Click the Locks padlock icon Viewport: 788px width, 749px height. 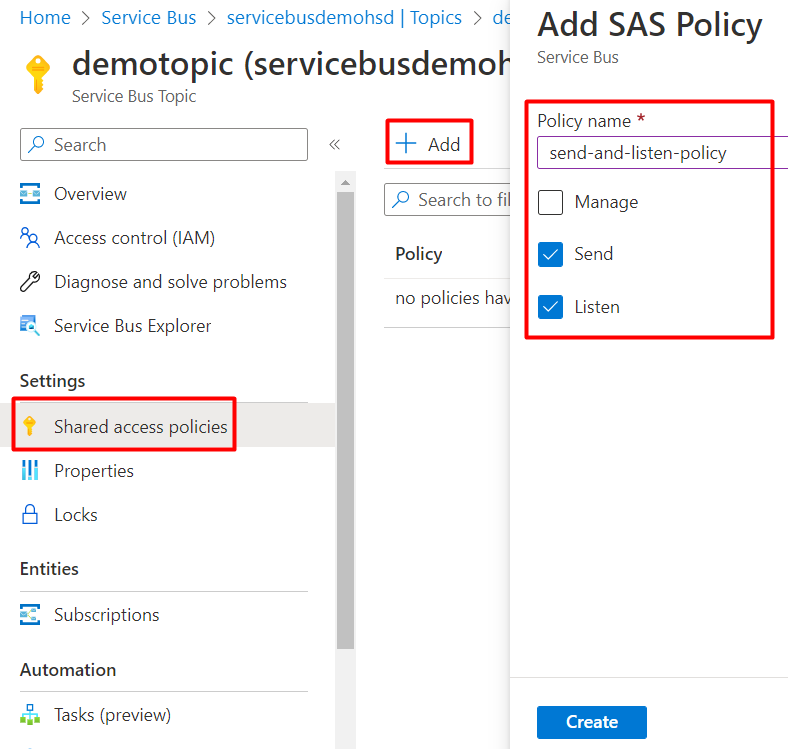30,515
